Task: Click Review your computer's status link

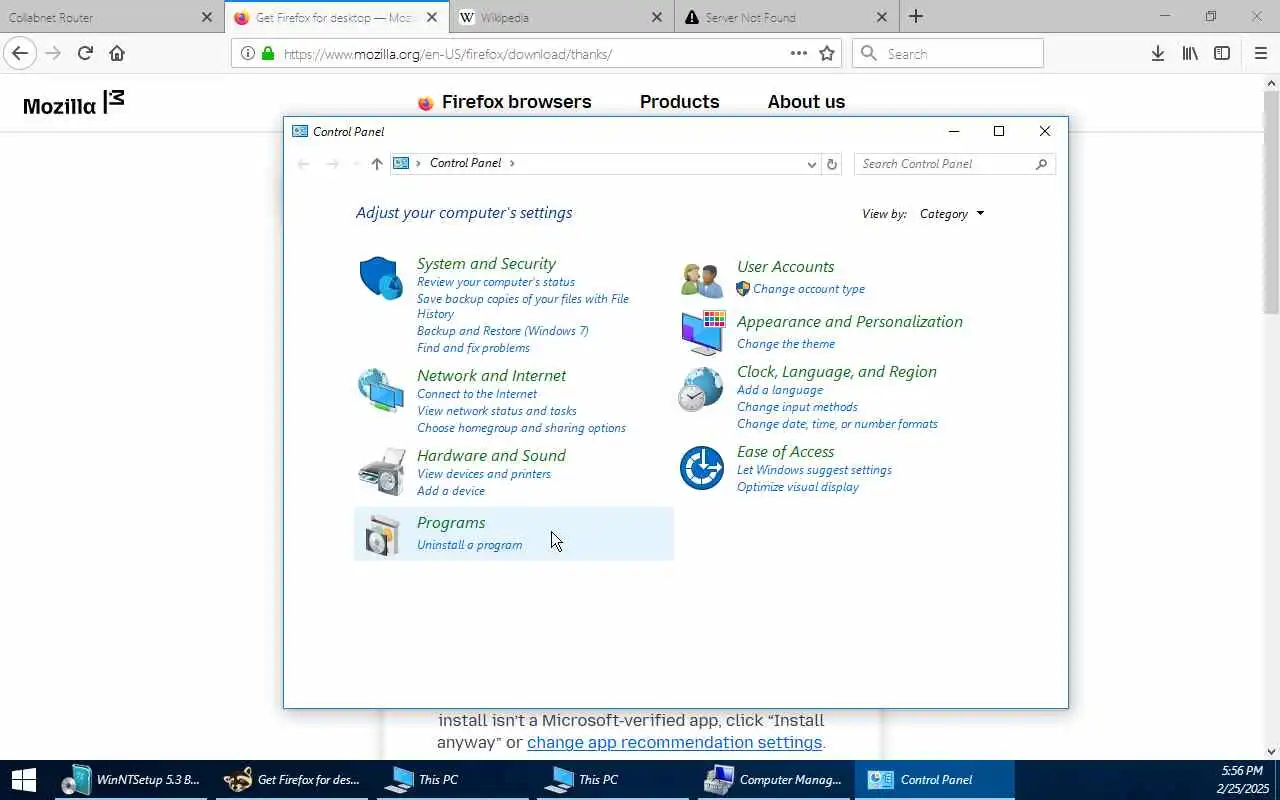Action: [x=496, y=282]
